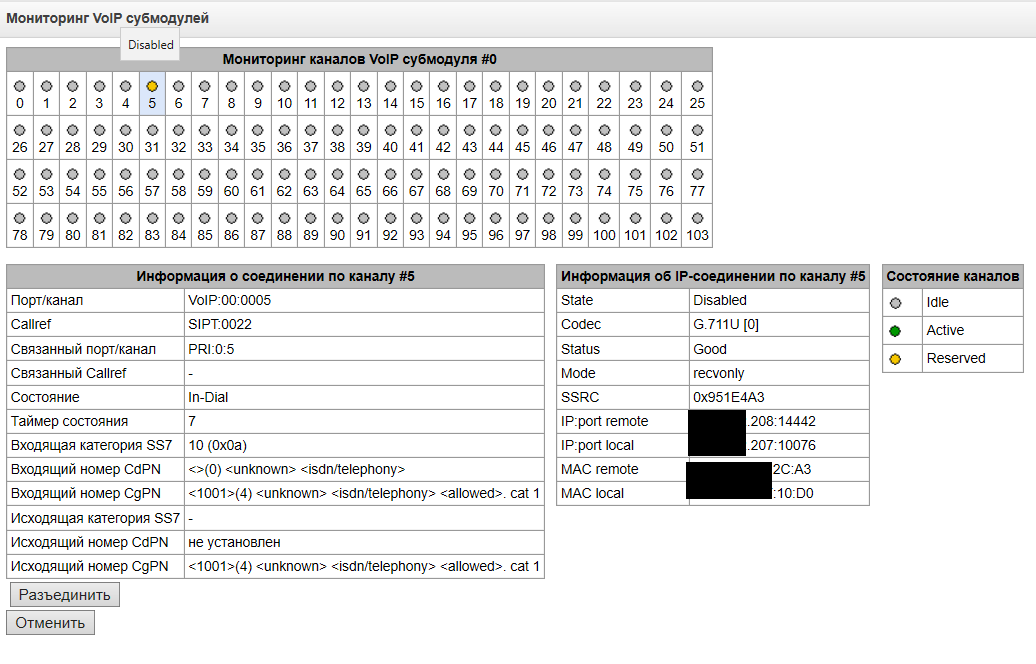The height and width of the screenshot is (664, 1036).
Task: Click the Mode value recvonly
Action: click(719, 373)
